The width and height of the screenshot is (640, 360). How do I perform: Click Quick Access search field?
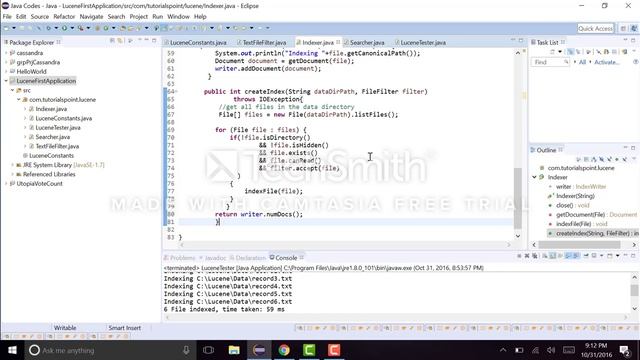[x=596, y=28]
